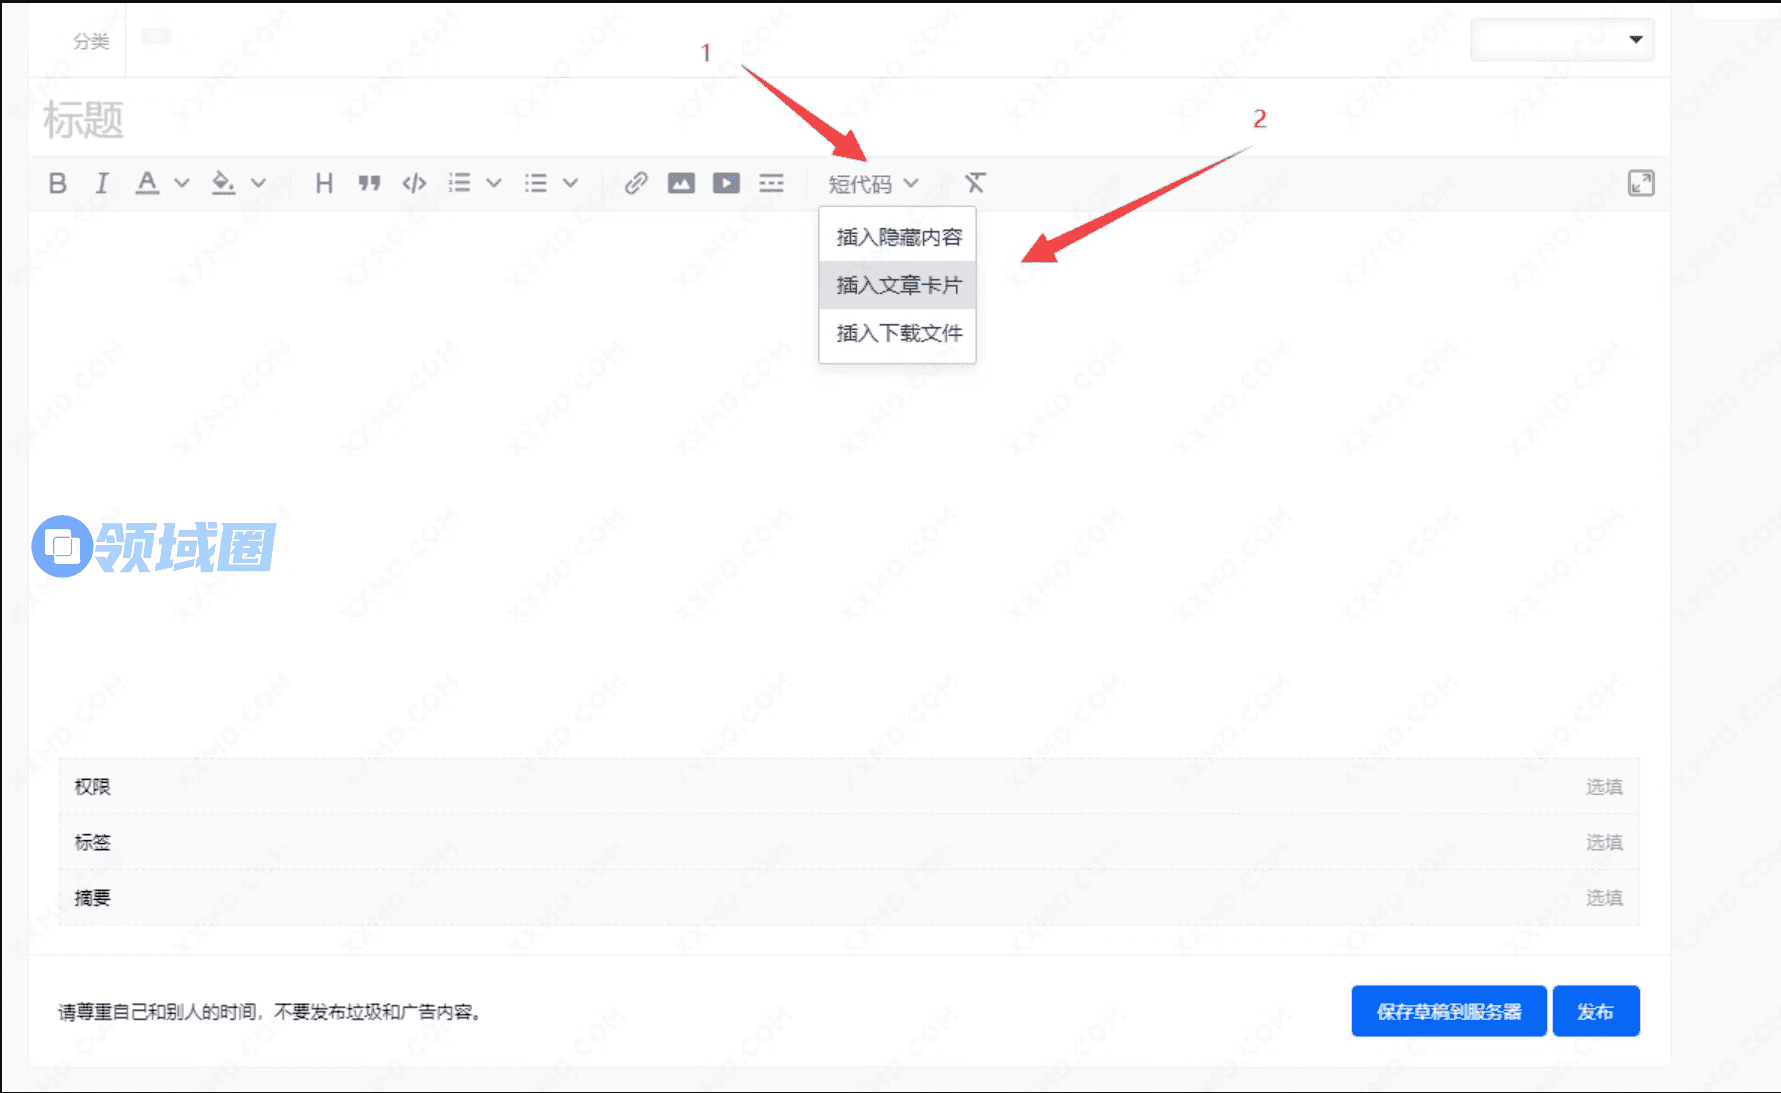Click the code block icon

414,183
